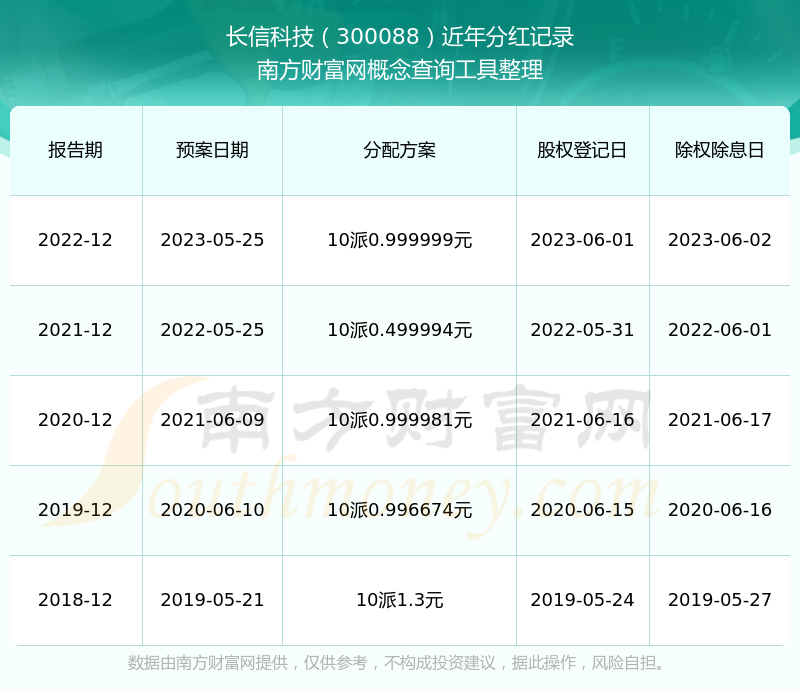Select registration date 2021-06-16

point(582,420)
